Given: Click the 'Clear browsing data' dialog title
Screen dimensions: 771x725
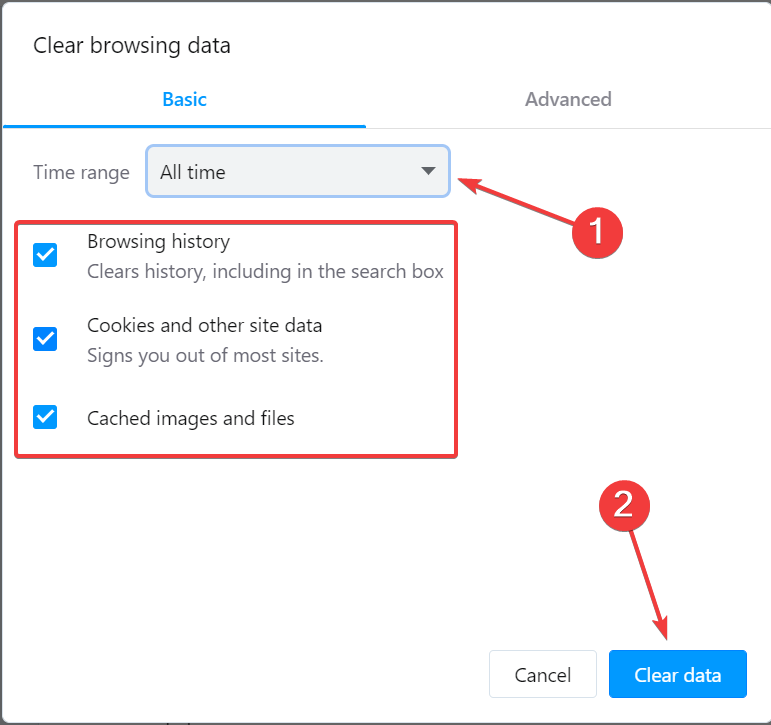Looking at the screenshot, I should (132, 46).
